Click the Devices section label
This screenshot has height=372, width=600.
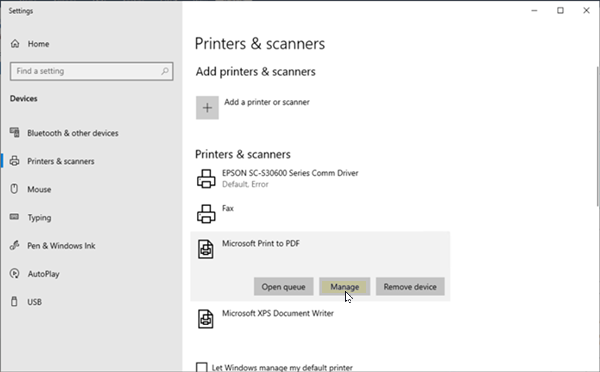click(24, 98)
